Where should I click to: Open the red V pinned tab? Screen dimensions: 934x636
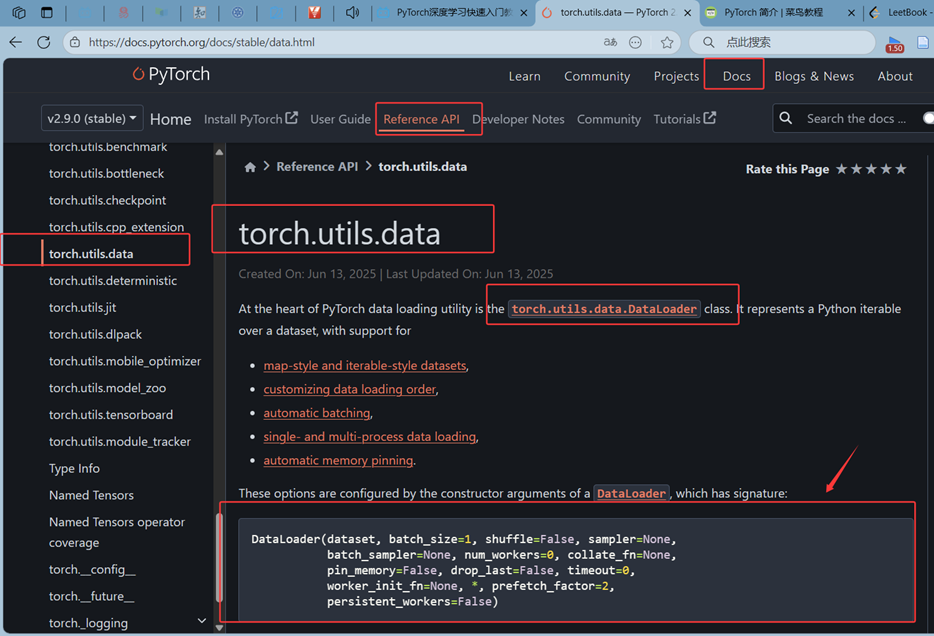pyautogui.click(x=315, y=13)
